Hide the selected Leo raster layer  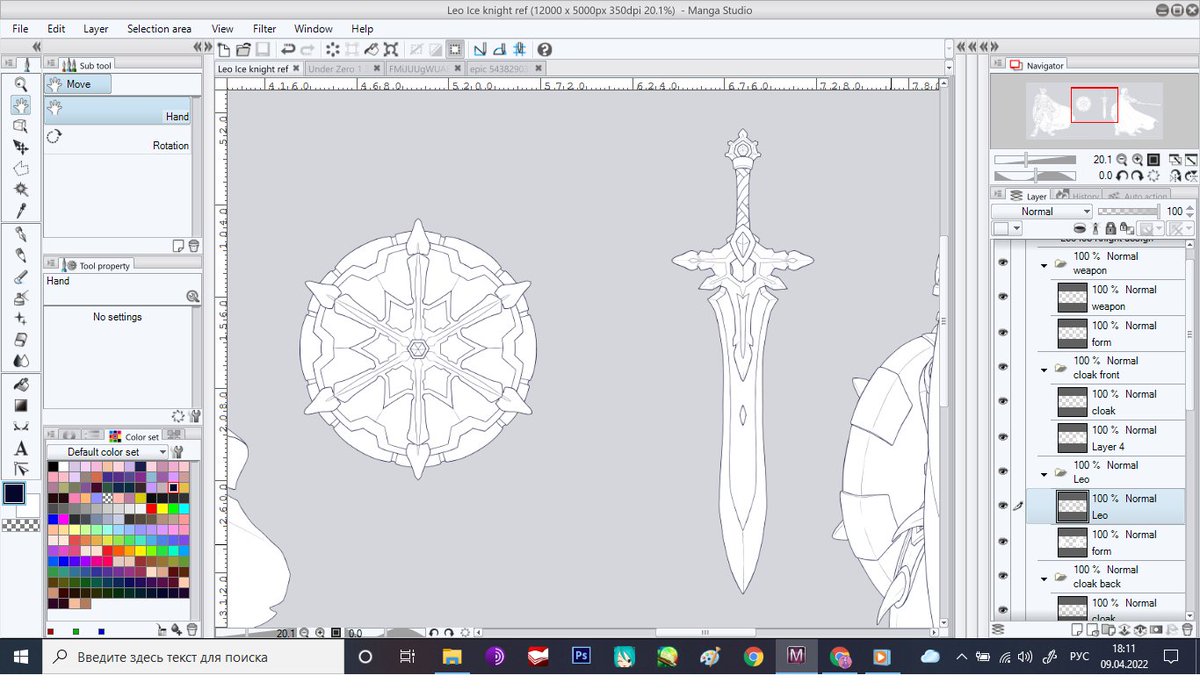point(1003,506)
